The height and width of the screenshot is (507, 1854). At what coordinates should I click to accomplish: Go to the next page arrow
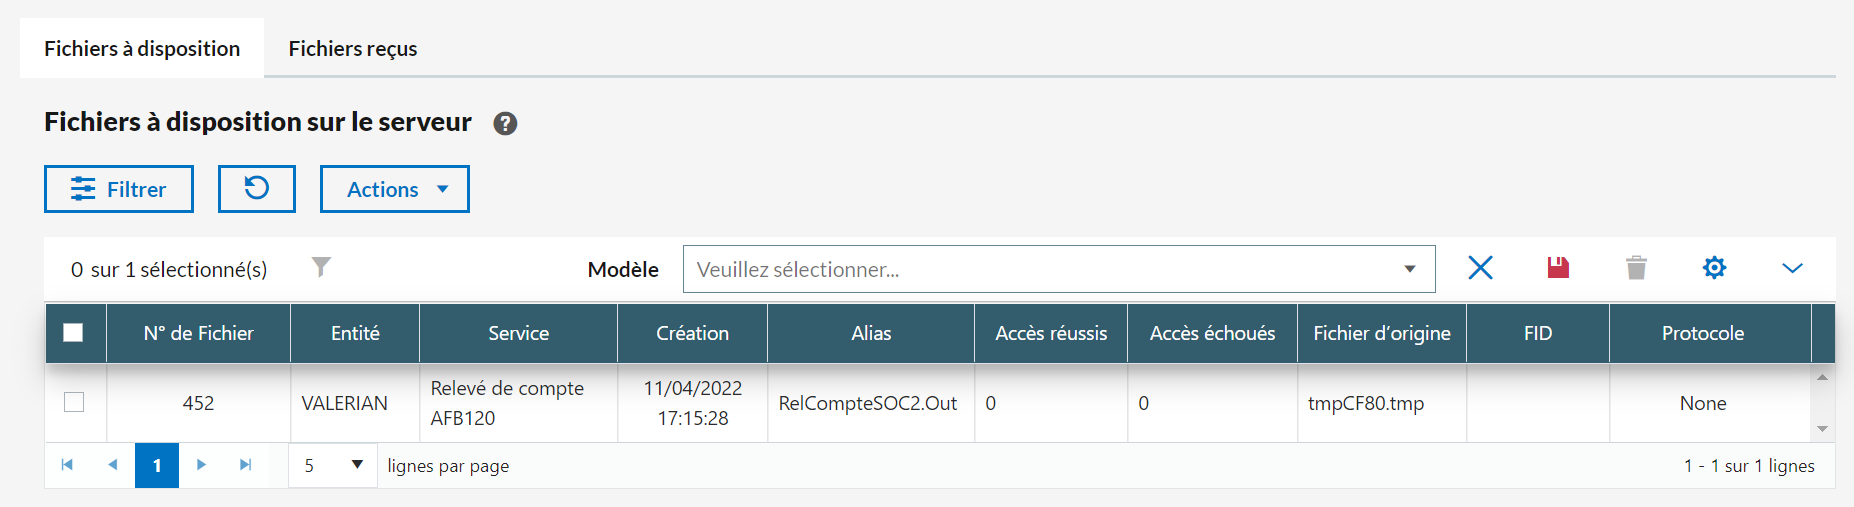click(x=201, y=465)
